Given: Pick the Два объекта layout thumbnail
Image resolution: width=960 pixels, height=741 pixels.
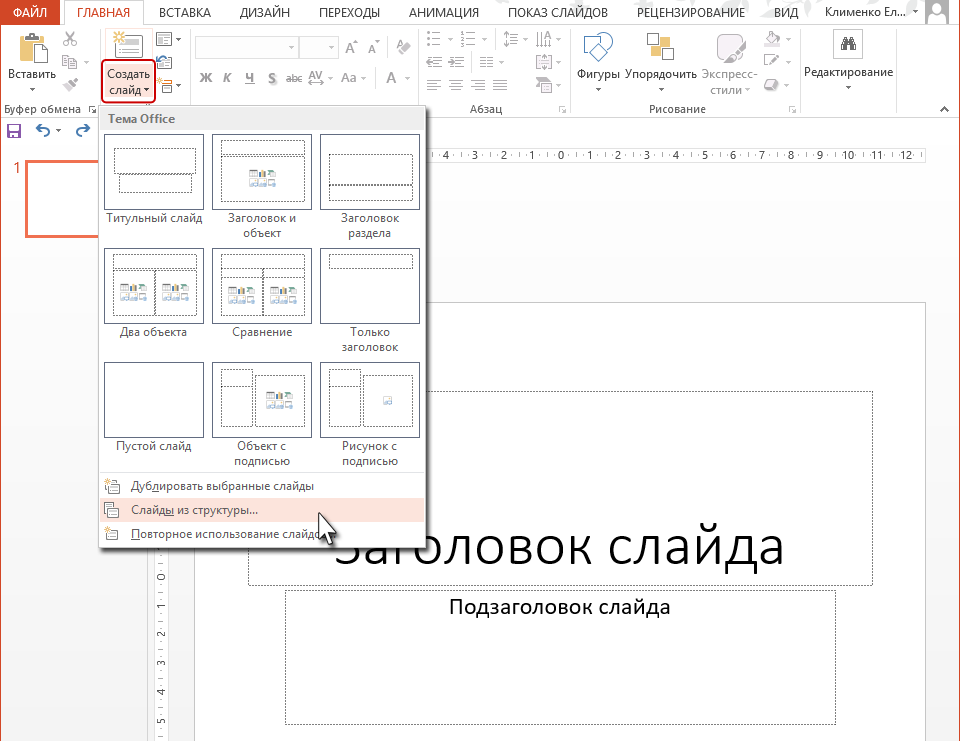Looking at the screenshot, I should (154, 286).
